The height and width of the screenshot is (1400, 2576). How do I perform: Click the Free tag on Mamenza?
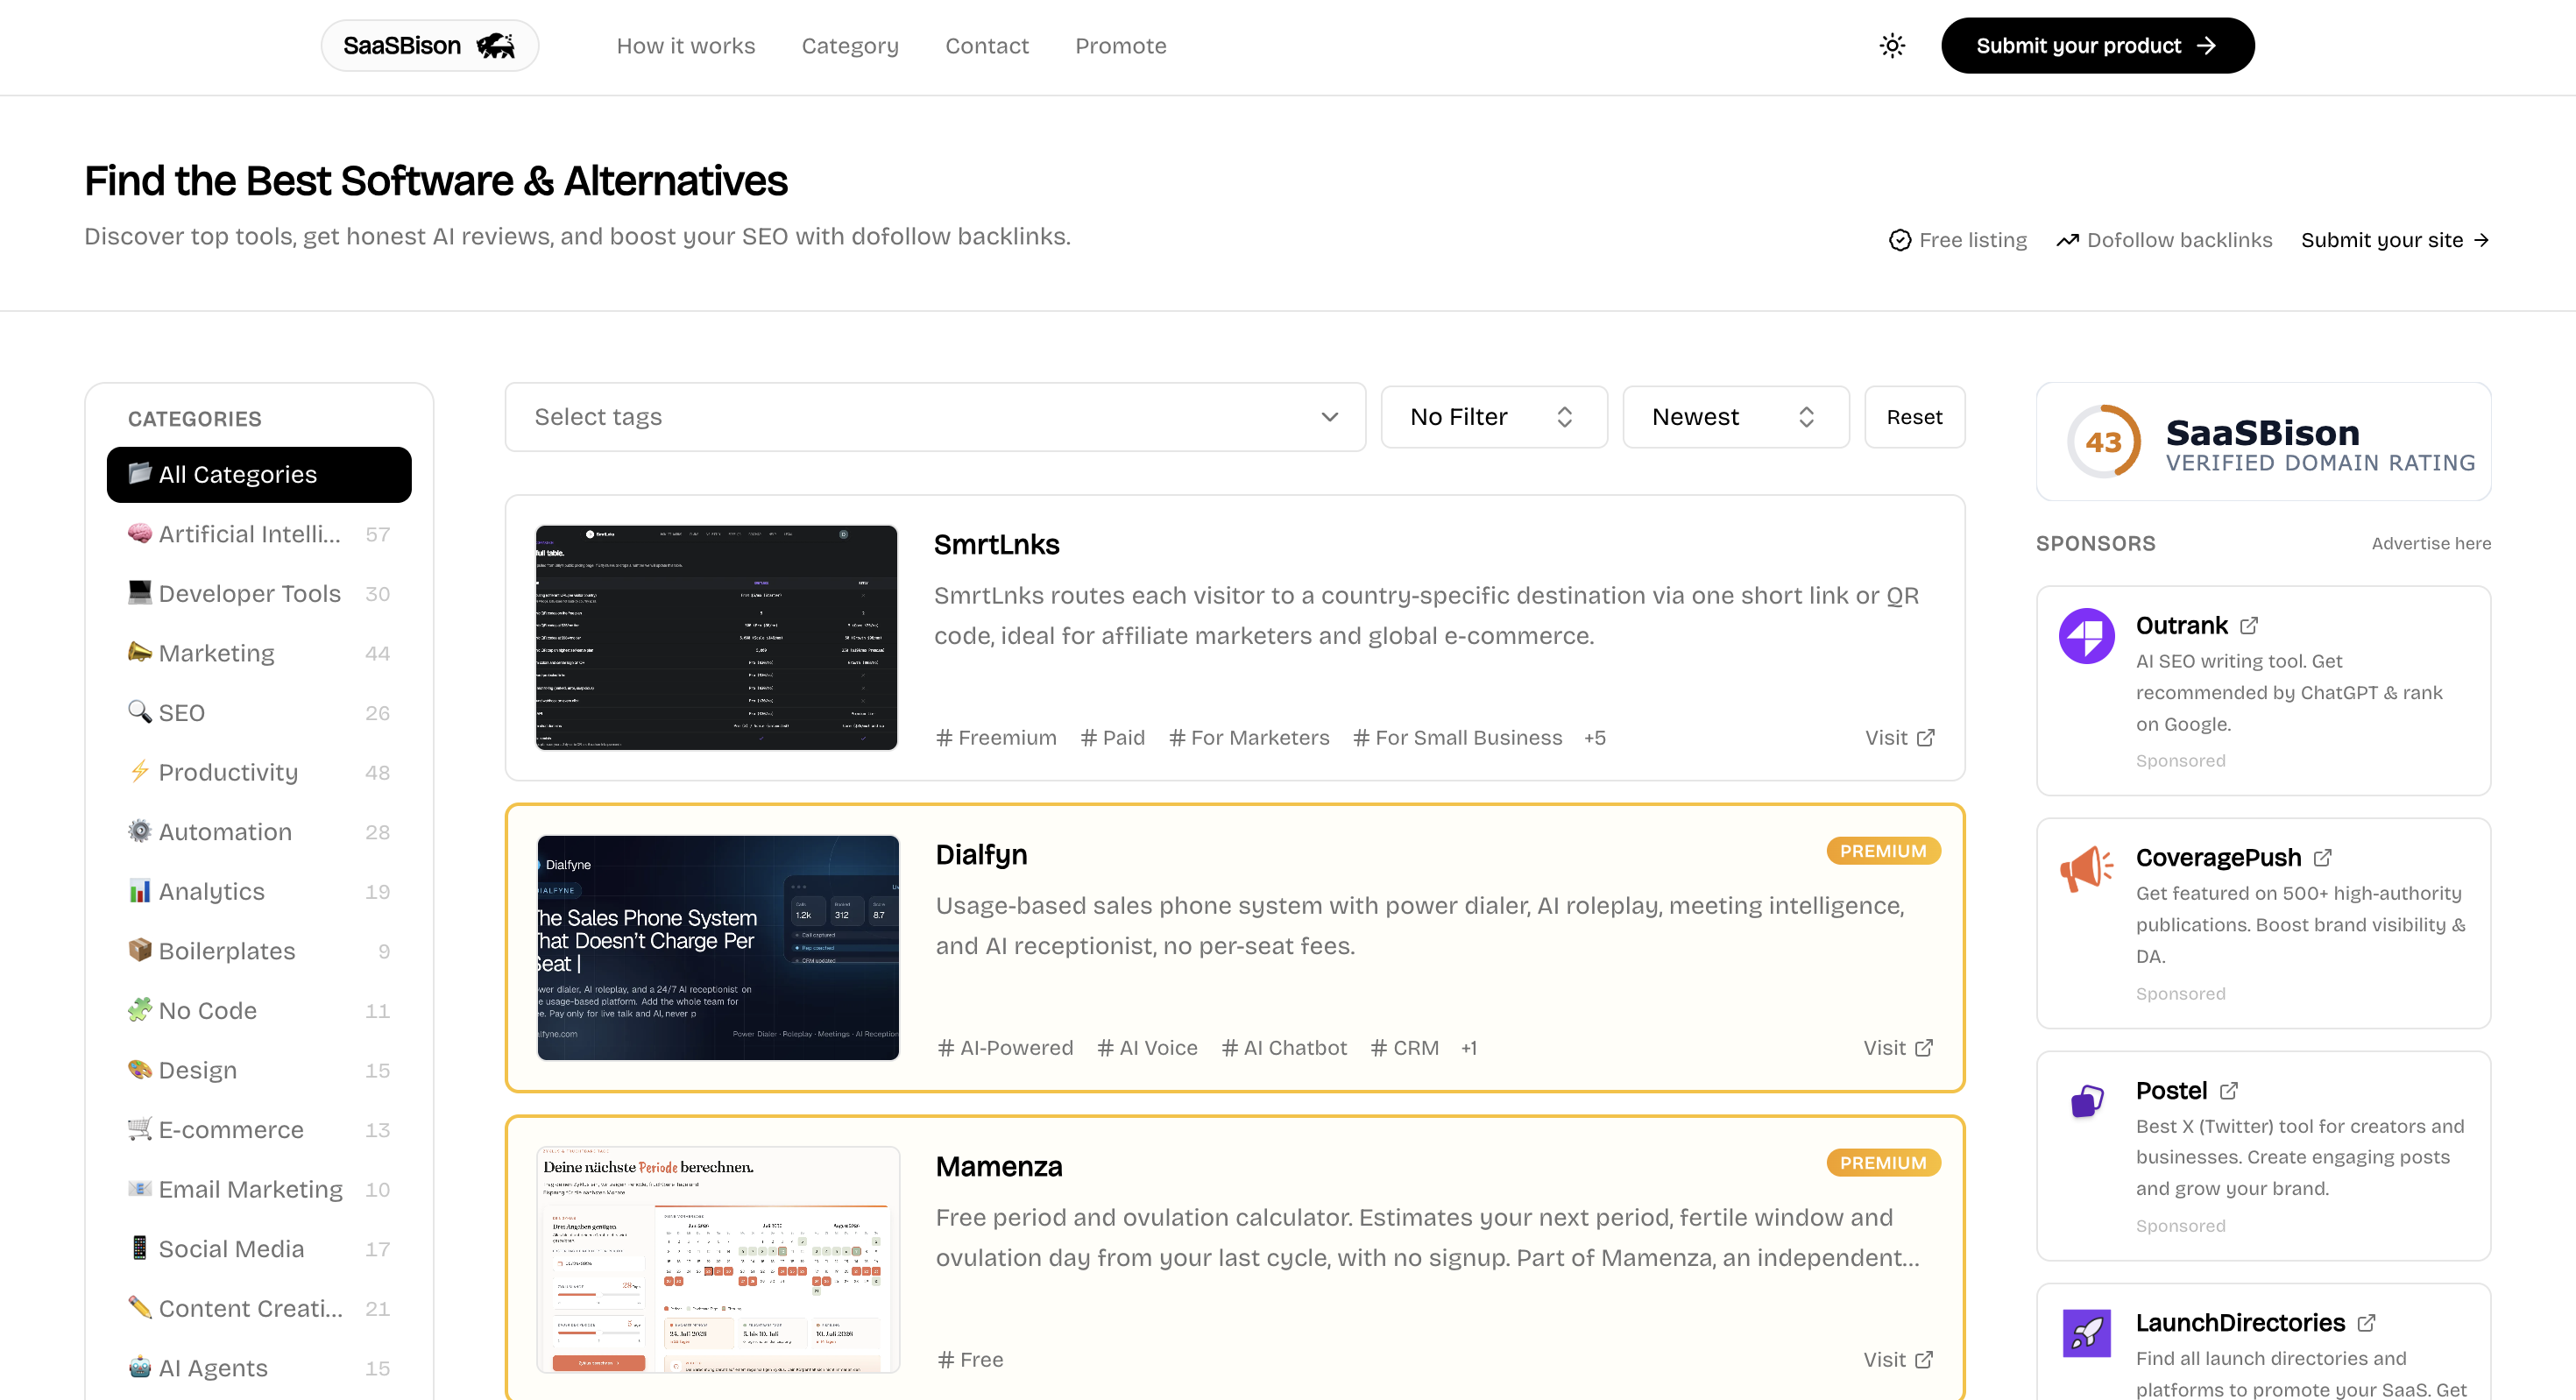point(970,1360)
